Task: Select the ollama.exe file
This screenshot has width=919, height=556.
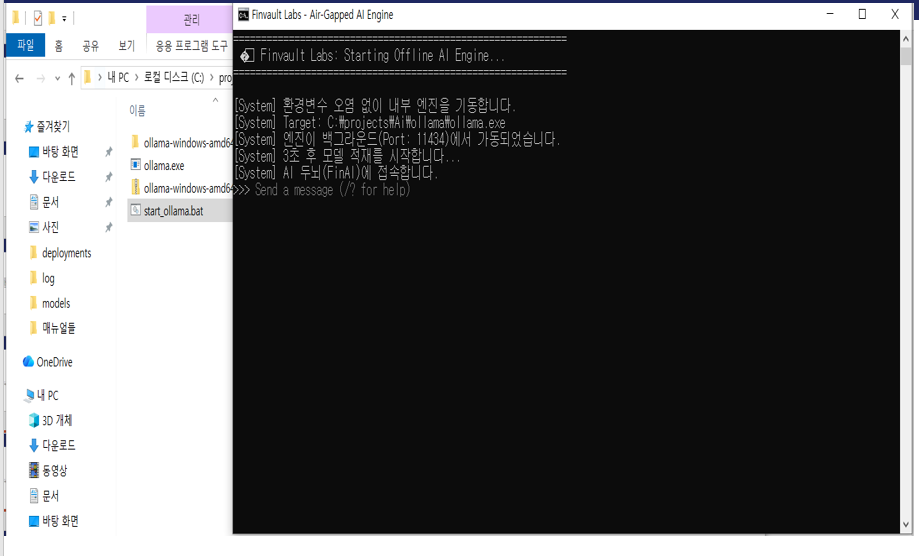Action: pyautogui.click(x=164, y=166)
